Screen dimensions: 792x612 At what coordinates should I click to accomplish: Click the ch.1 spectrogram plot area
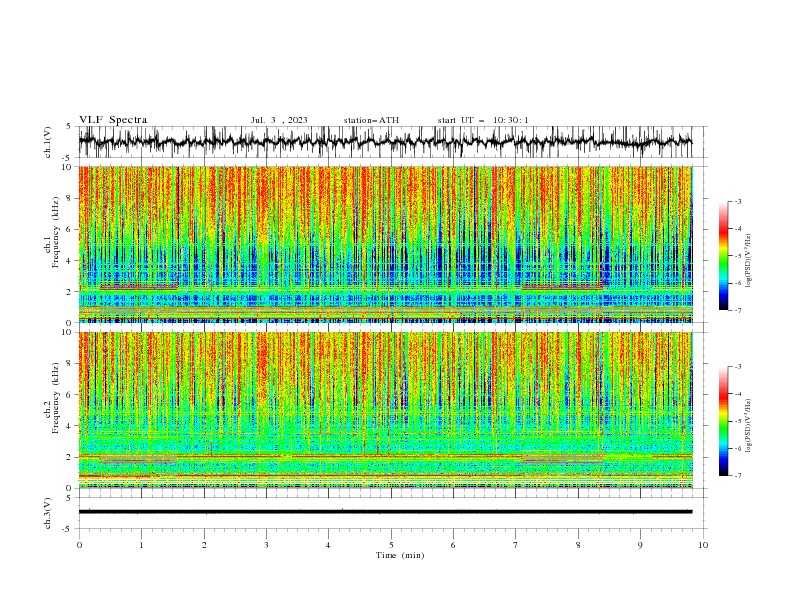[x=385, y=244]
